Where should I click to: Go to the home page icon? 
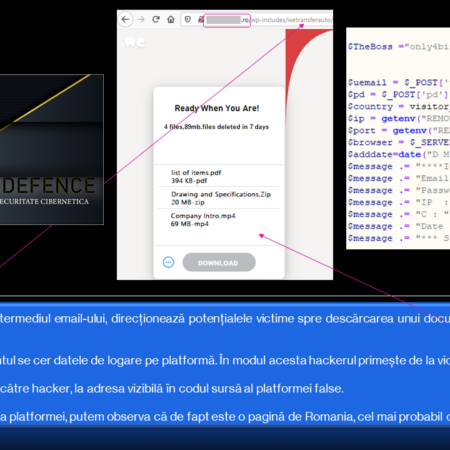[171, 20]
